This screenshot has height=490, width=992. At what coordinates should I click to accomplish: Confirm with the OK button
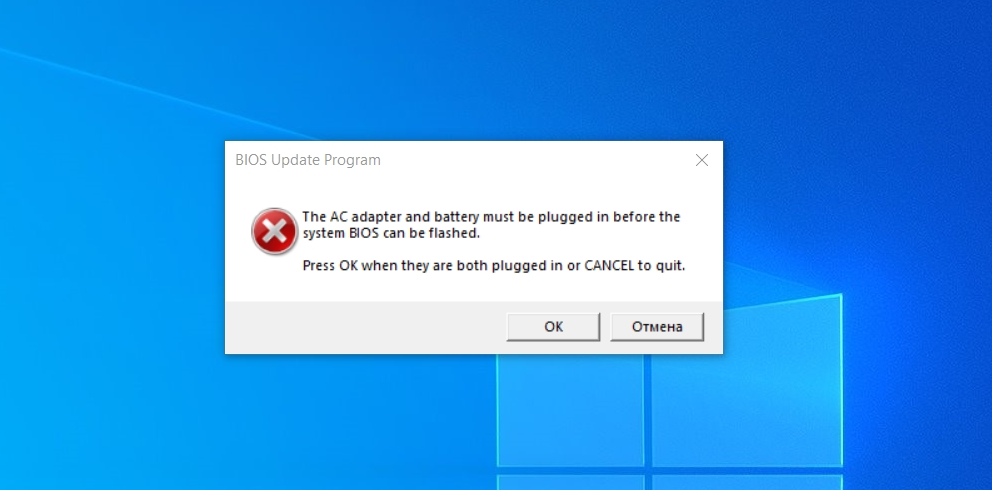coord(554,327)
